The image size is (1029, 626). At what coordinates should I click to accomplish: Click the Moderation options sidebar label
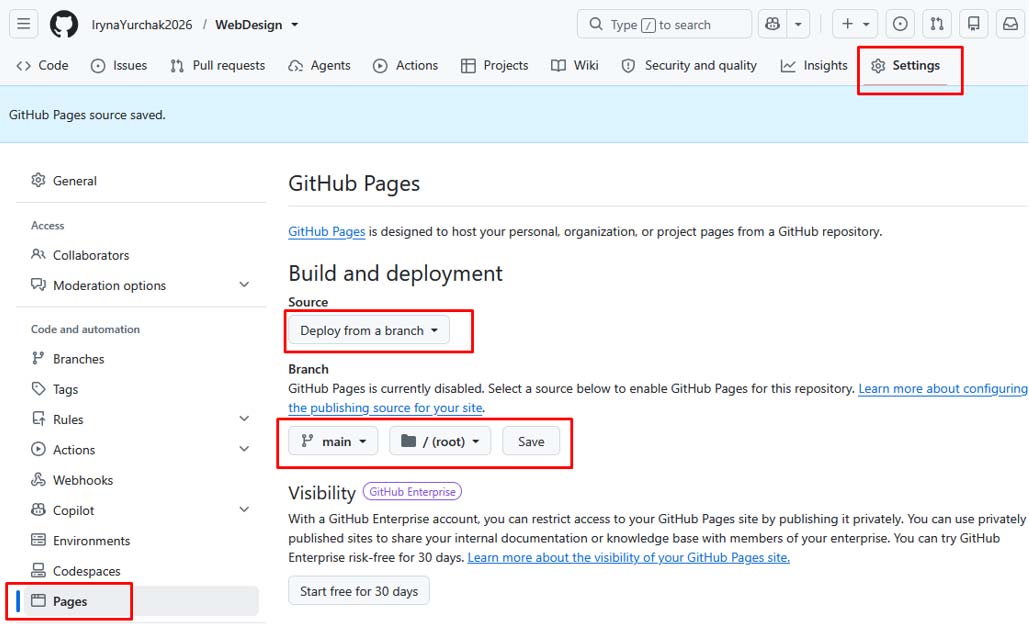pyautogui.click(x=110, y=285)
